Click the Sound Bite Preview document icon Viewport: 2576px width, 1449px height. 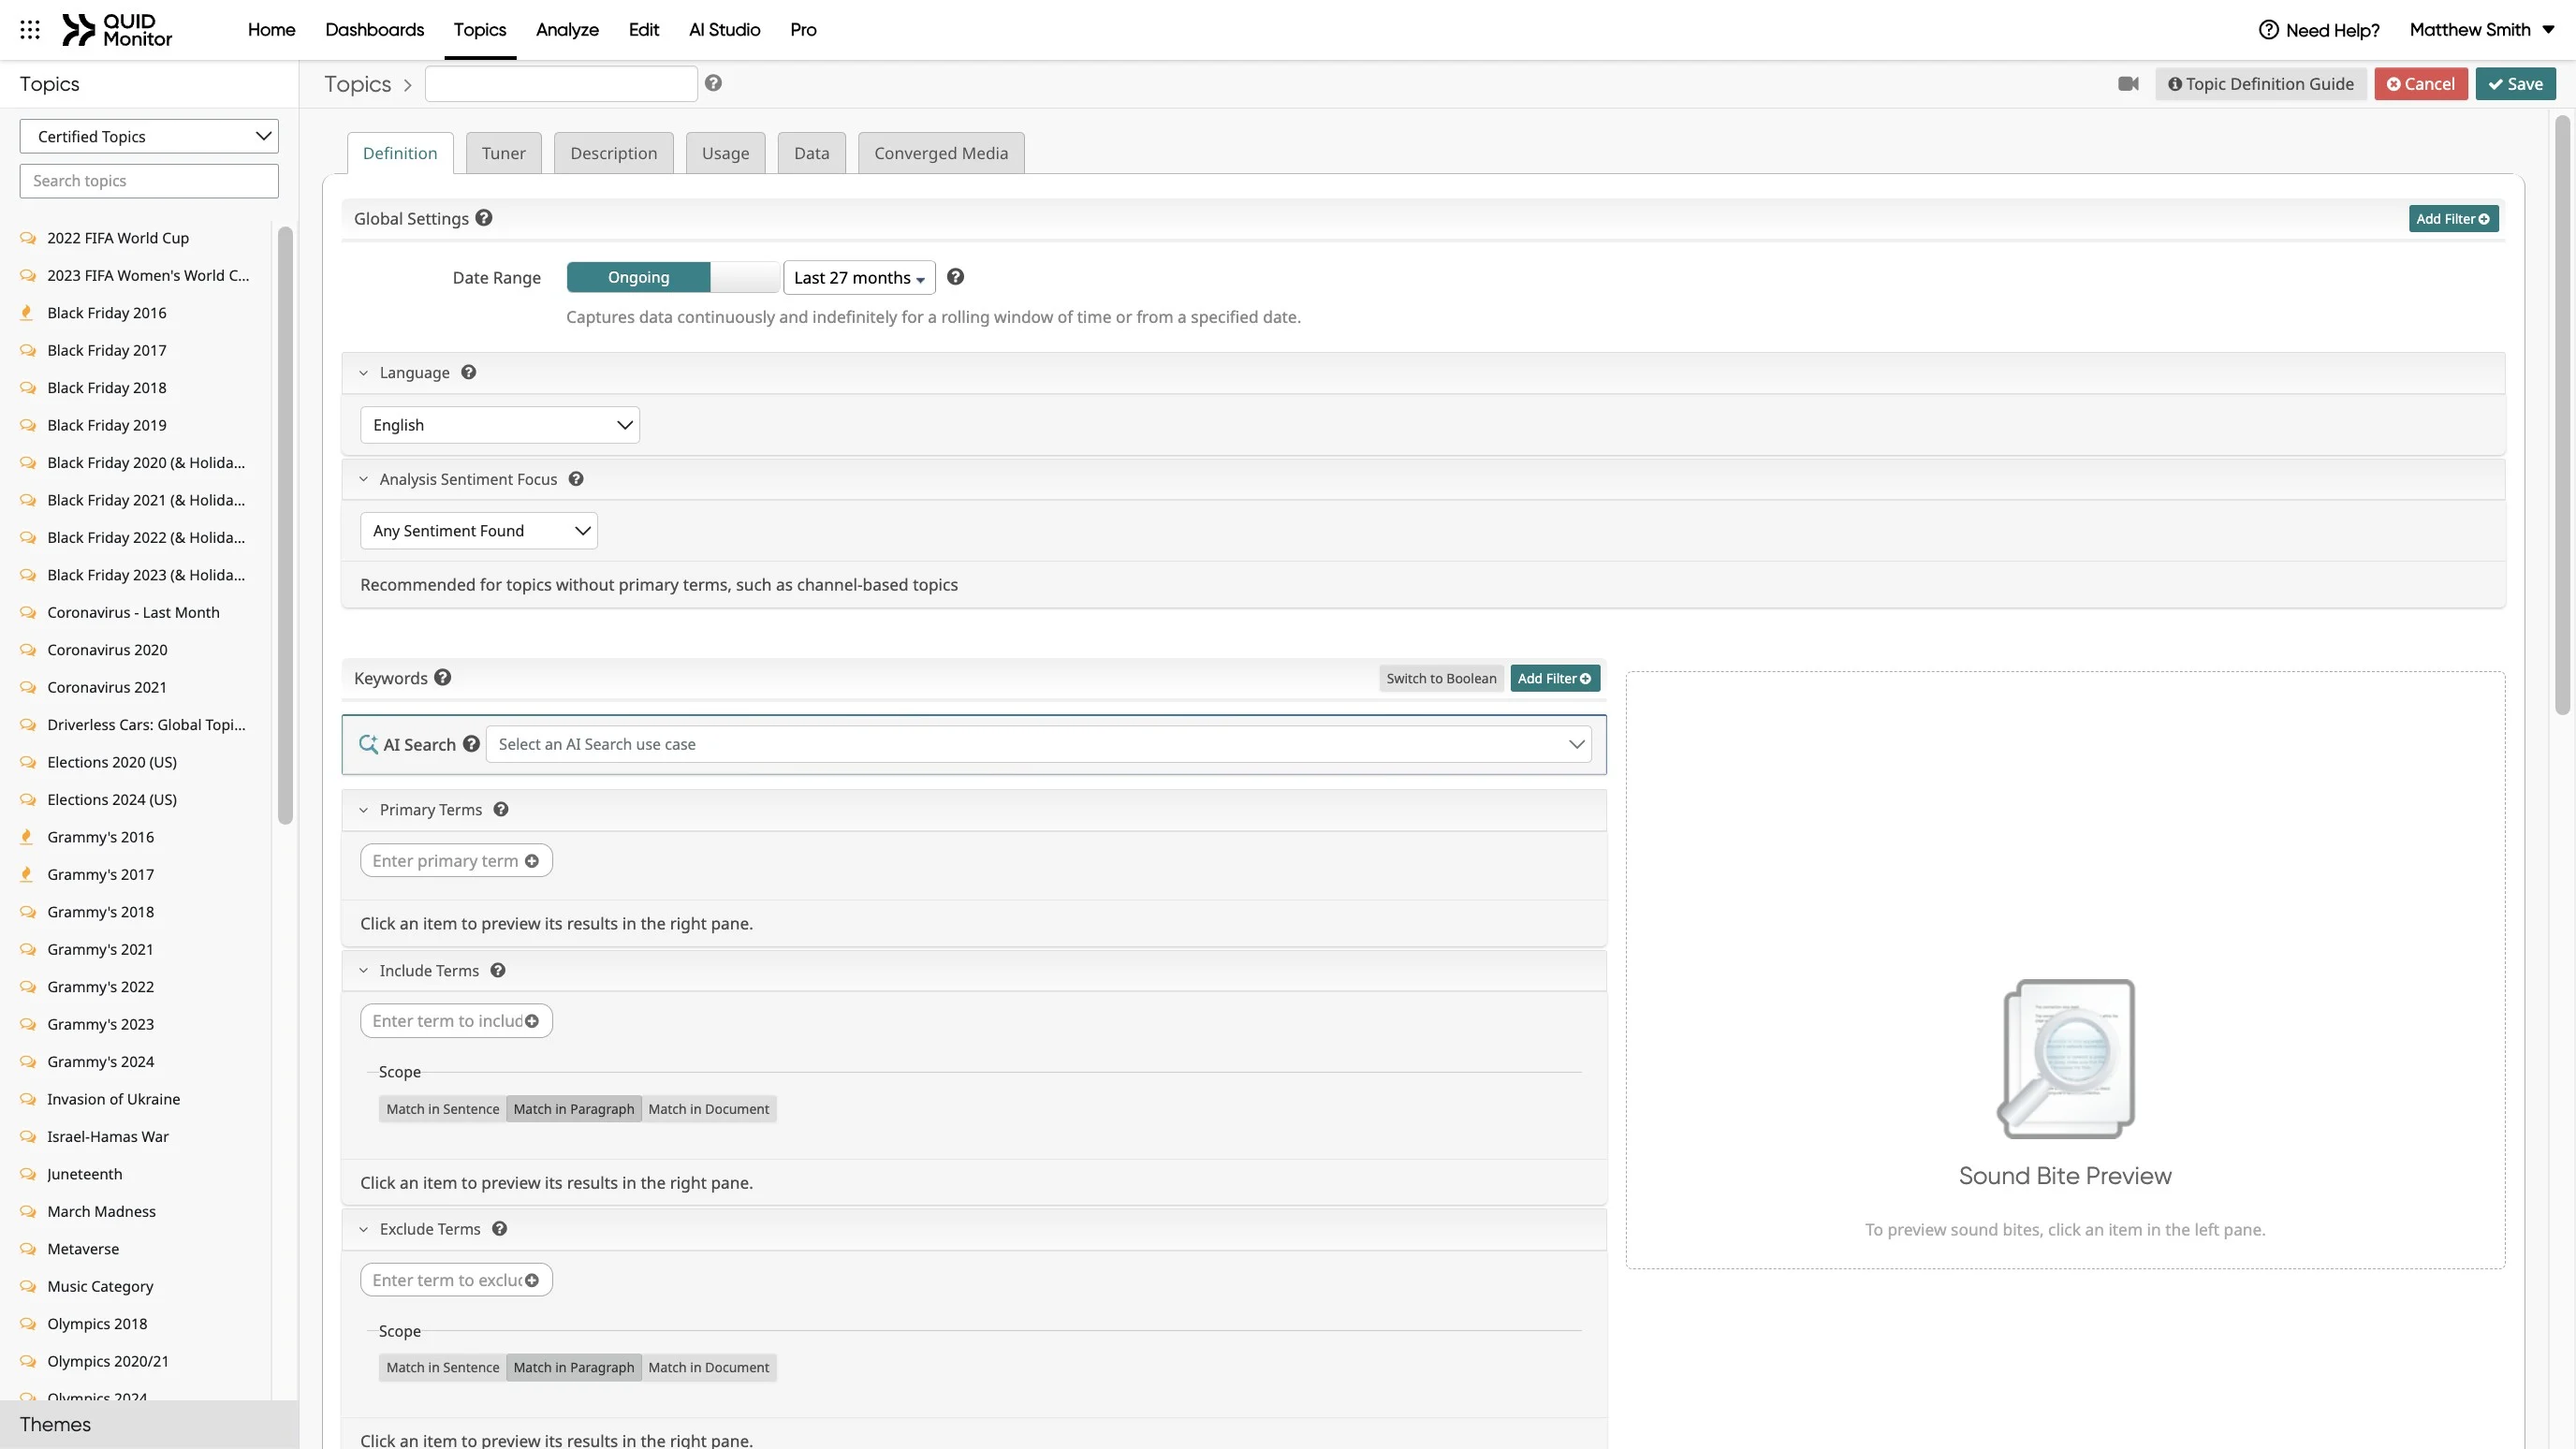click(2066, 1058)
